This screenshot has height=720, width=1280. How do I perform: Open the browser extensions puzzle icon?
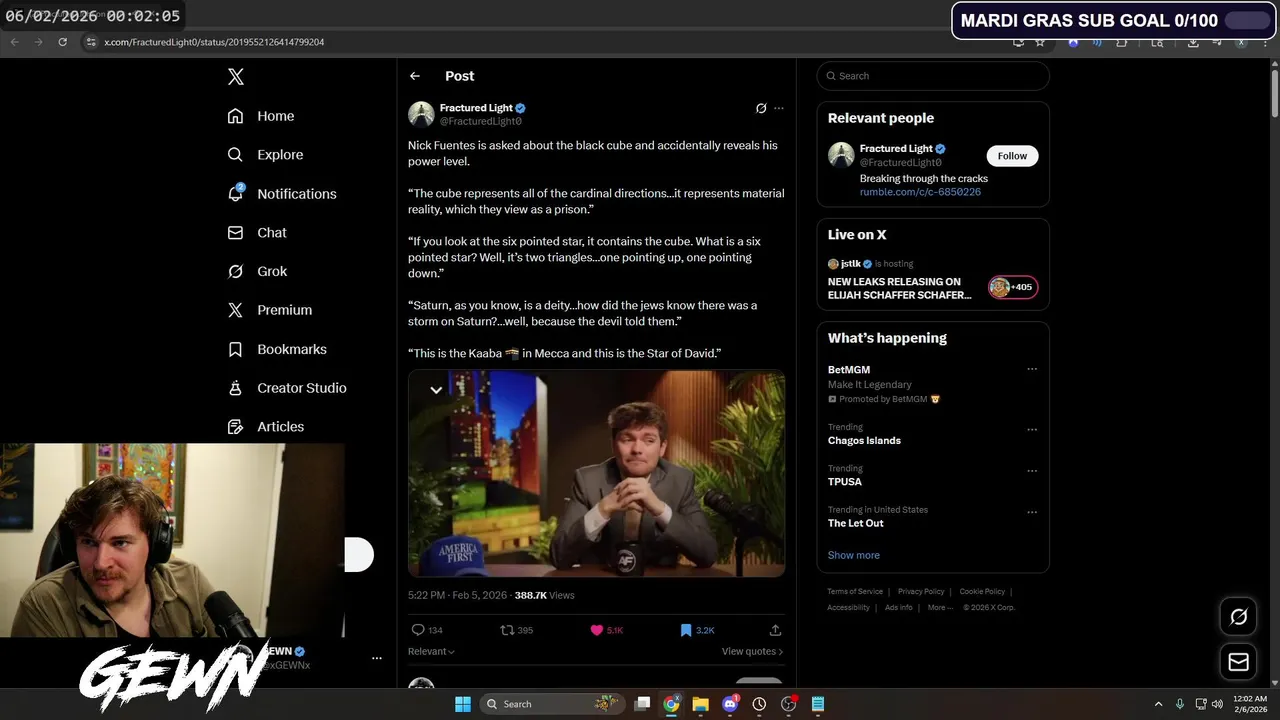1122,42
